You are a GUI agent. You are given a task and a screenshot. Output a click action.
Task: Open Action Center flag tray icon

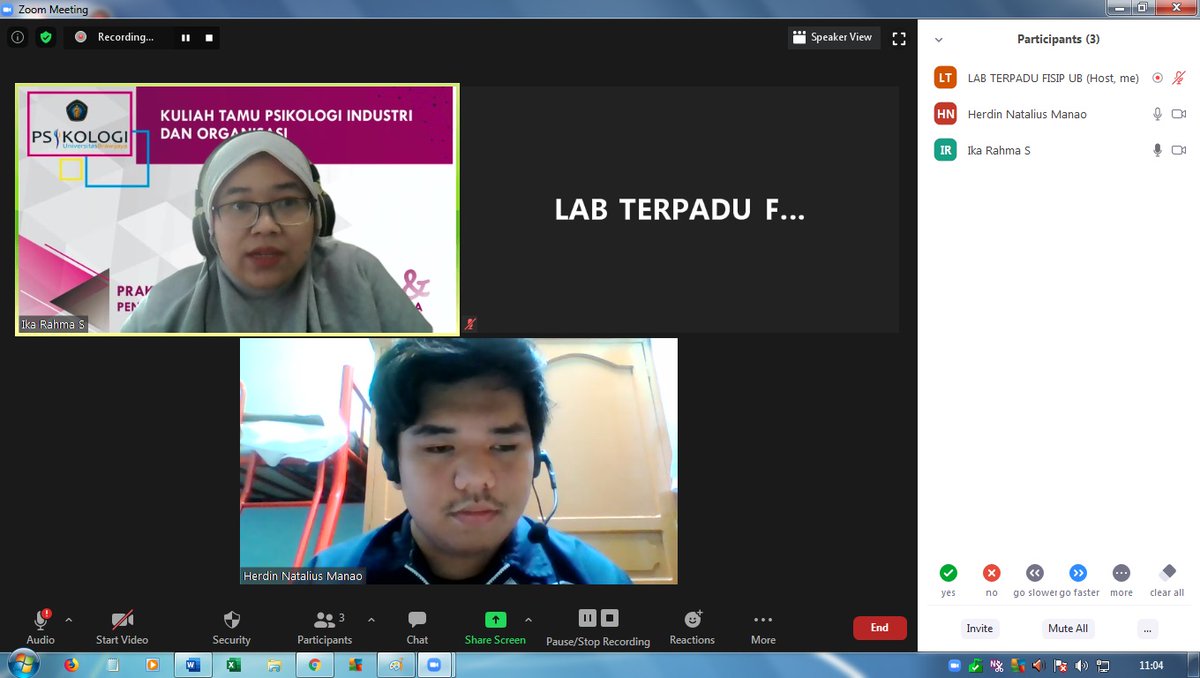[1060, 665]
